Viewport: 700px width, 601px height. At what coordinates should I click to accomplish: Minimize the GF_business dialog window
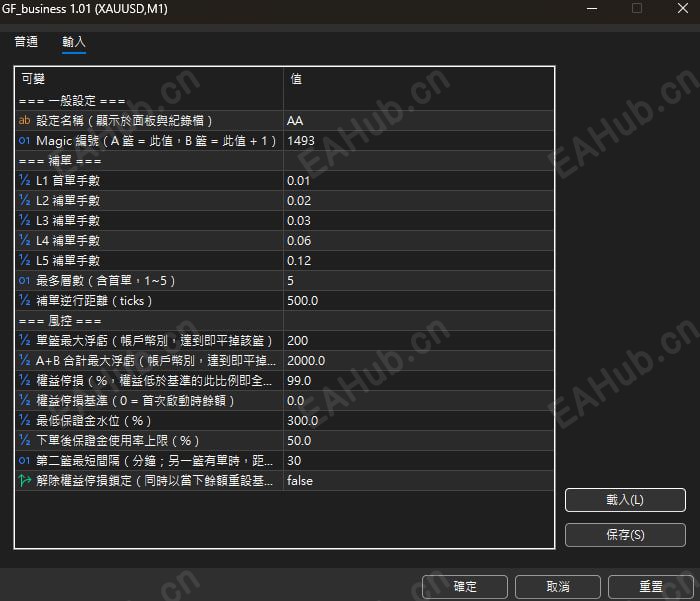point(592,8)
